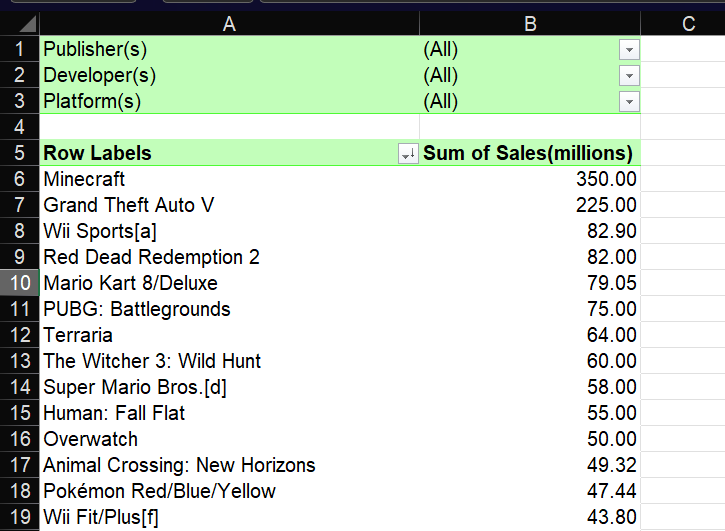Click the Publisher(s) label cell
The width and height of the screenshot is (725, 531).
pos(229,49)
